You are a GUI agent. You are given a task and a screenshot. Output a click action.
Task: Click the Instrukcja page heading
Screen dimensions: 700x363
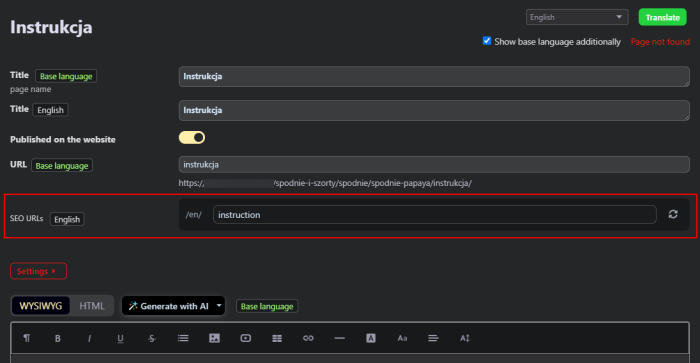(x=51, y=27)
